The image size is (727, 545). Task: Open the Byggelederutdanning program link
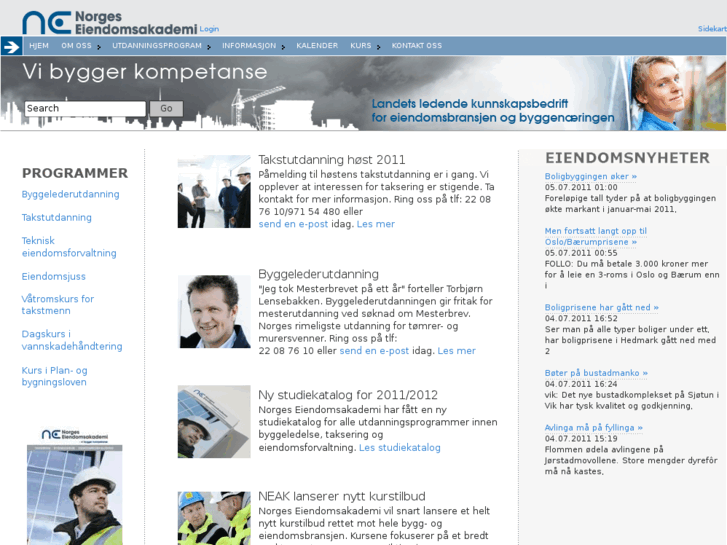click(70, 194)
